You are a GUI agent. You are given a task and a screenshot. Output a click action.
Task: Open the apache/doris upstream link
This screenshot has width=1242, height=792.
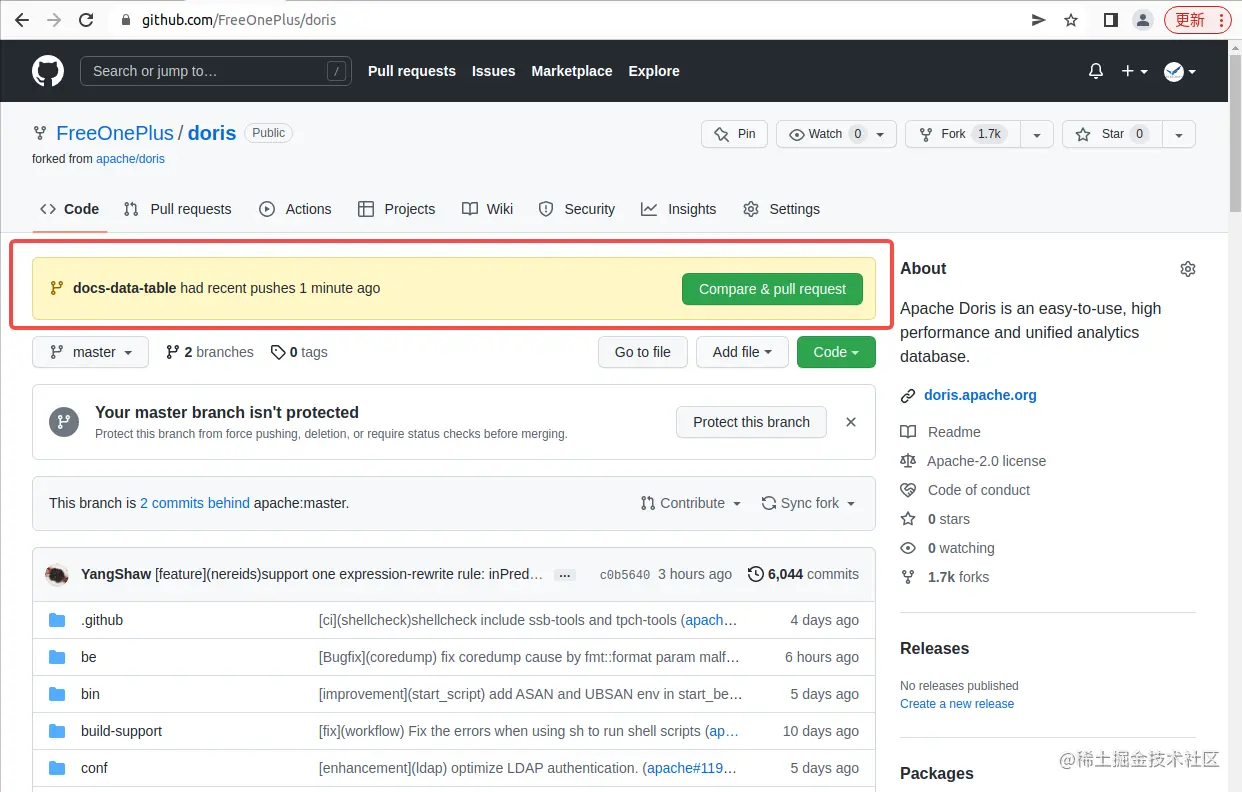130,159
